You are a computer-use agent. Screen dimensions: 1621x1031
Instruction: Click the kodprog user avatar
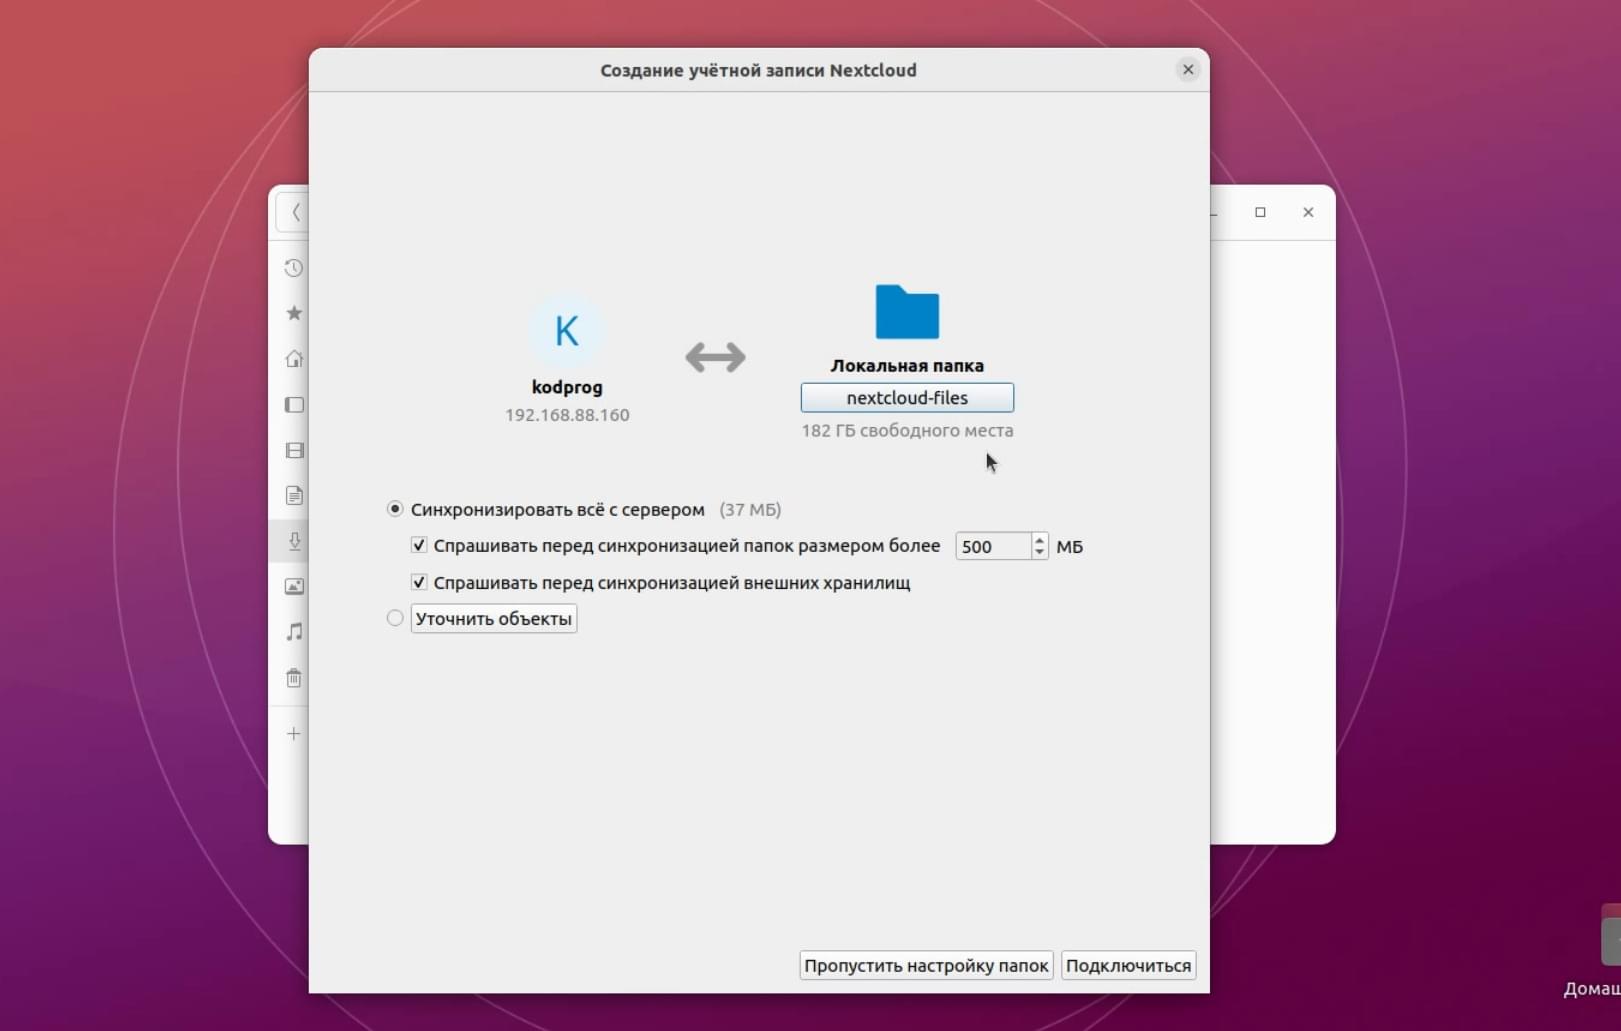click(x=567, y=330)
